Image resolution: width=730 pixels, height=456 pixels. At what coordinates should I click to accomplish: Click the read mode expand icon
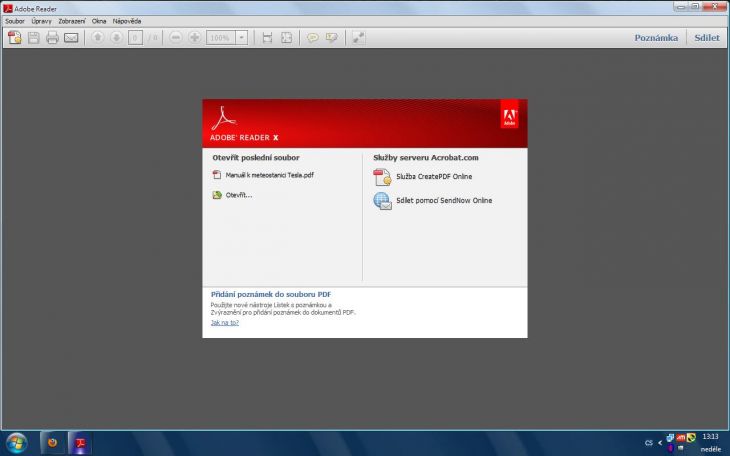point(358,38)
